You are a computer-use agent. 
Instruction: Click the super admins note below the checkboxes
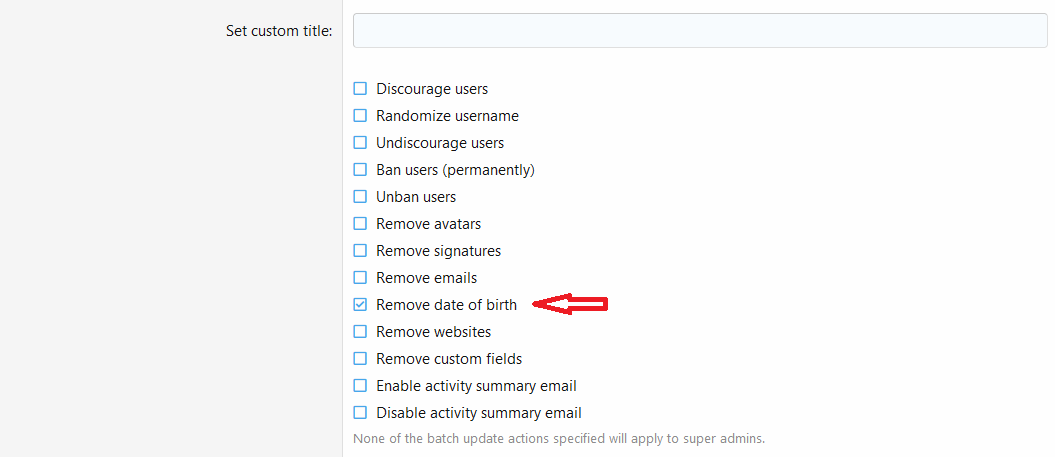click(x=559, y=438)
